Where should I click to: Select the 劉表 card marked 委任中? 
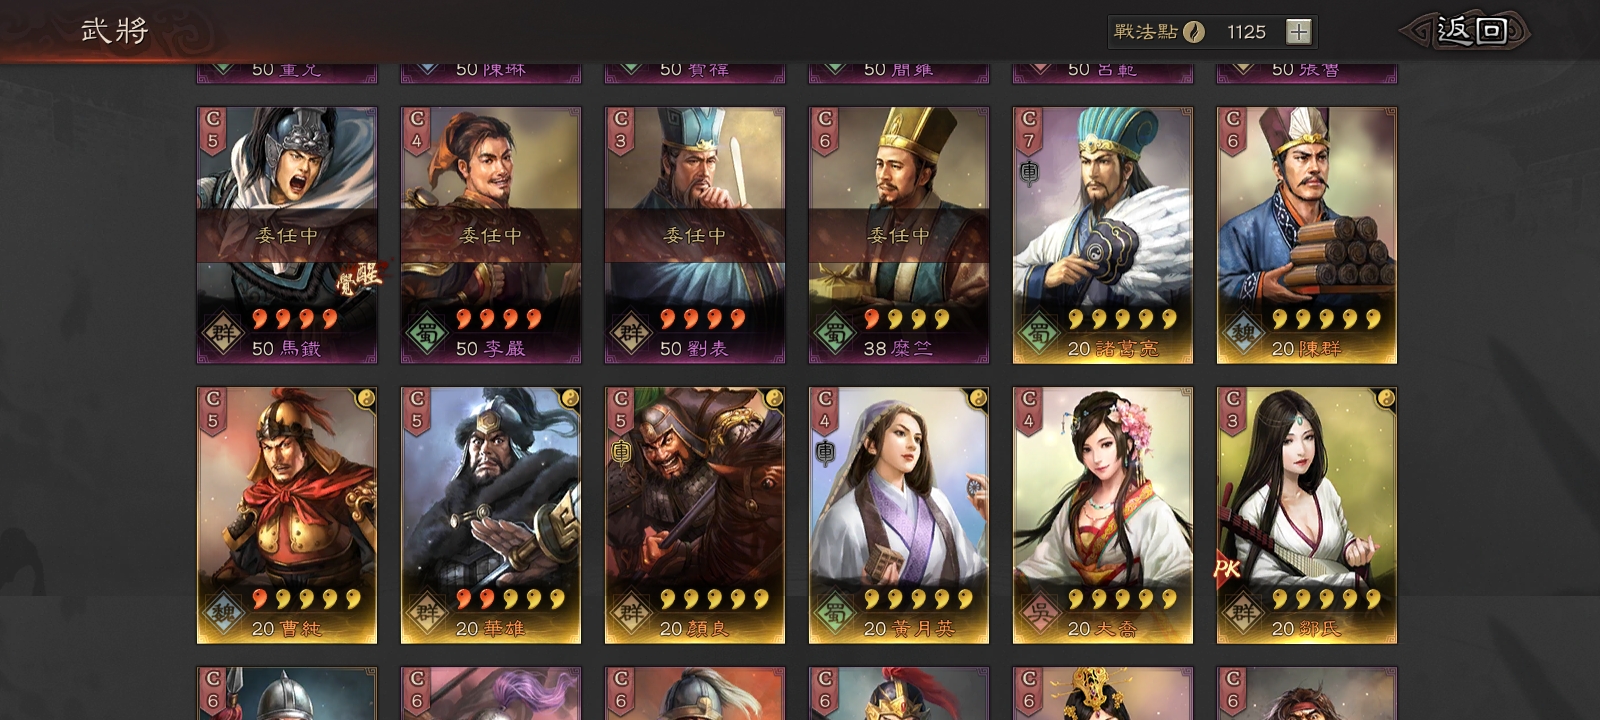click(695, 235)
